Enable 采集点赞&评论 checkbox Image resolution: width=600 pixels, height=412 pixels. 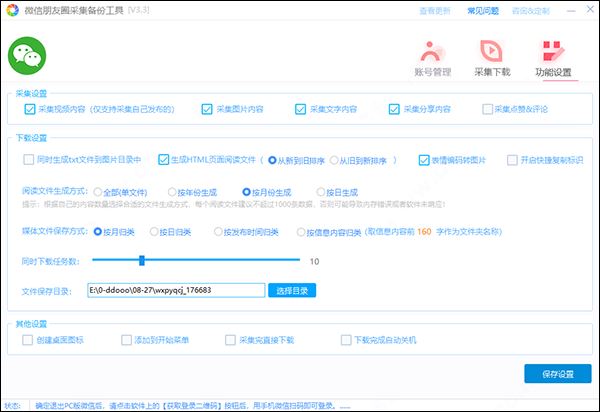click(487, 109)
